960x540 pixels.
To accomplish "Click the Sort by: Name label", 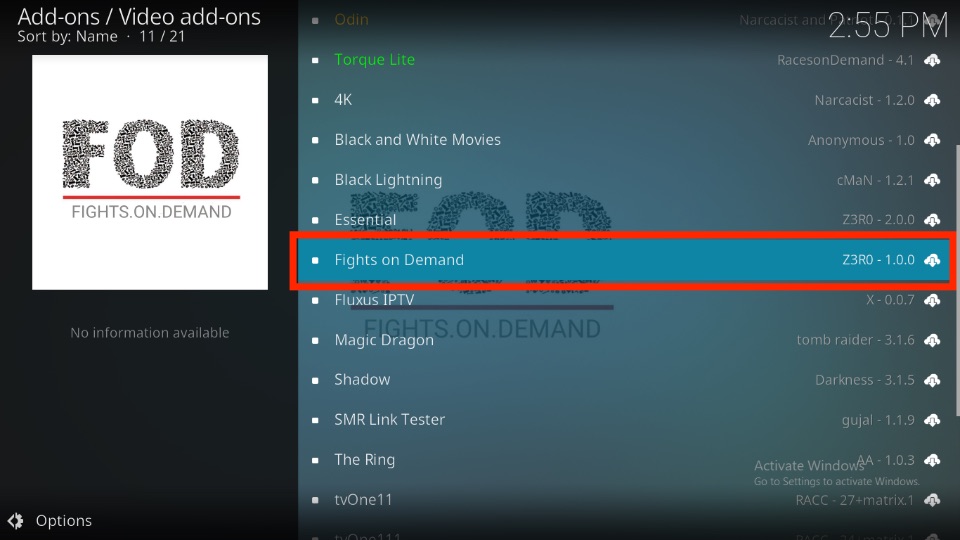I will 67,36.
